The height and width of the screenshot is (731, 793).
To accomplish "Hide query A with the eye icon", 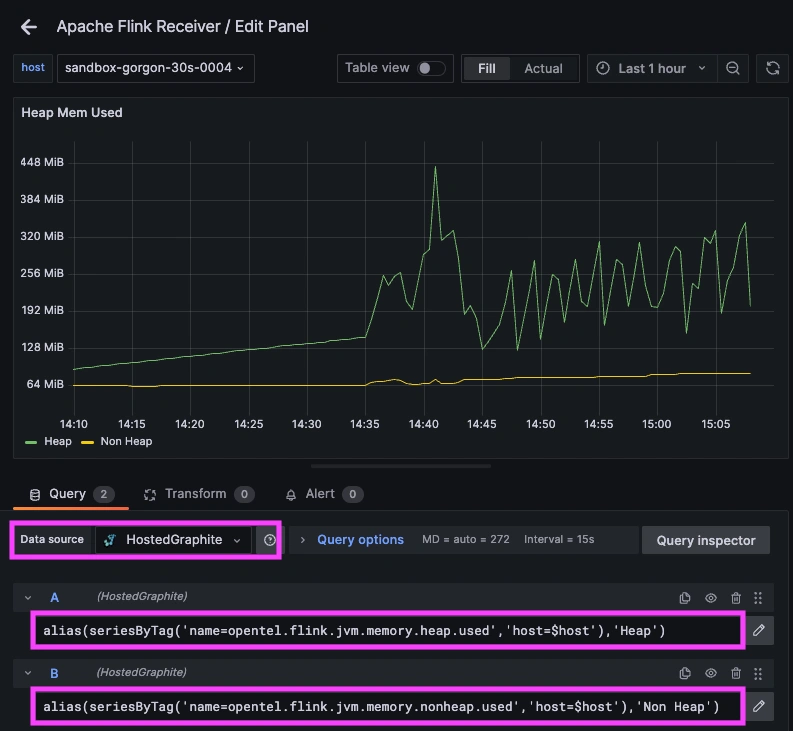I will pos(711,598).
